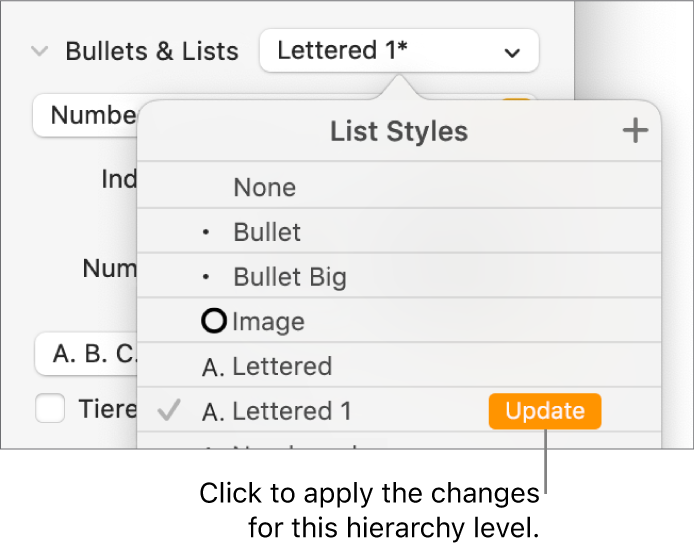Select the None list style
Screen dimensions: 694x551
(265, 187)
